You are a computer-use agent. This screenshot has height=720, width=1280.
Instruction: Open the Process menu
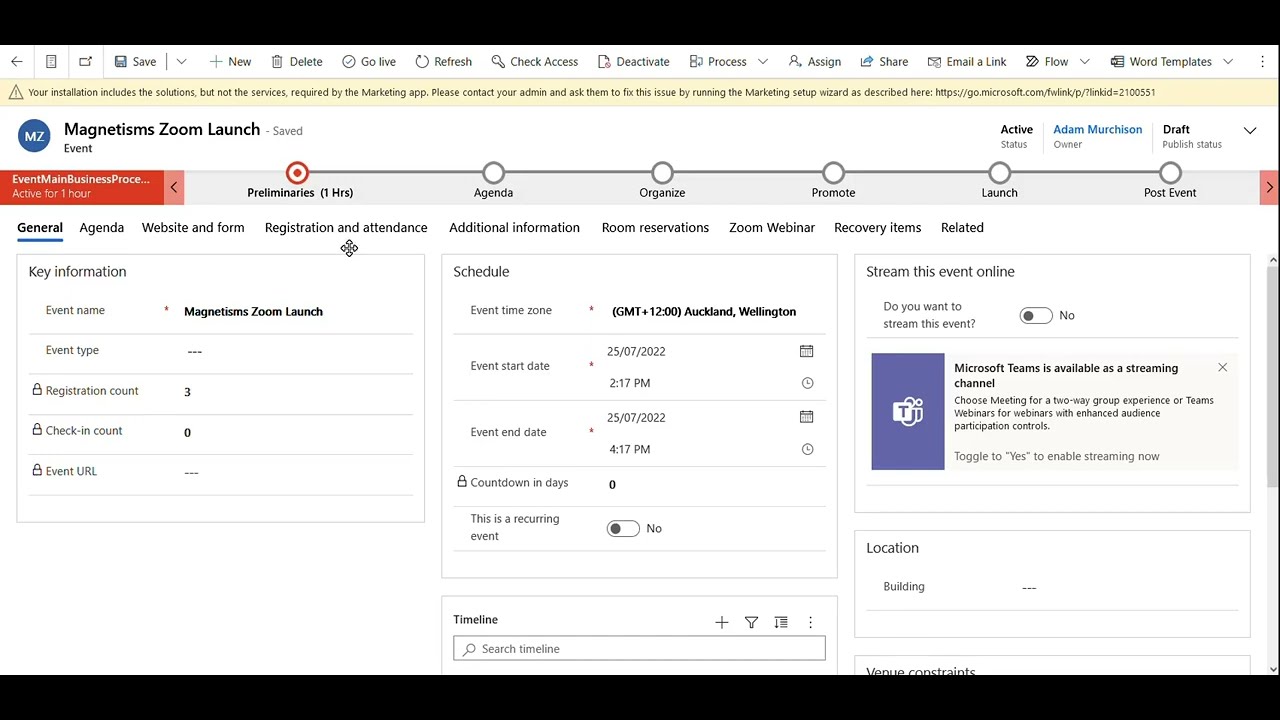pos(728,62)
